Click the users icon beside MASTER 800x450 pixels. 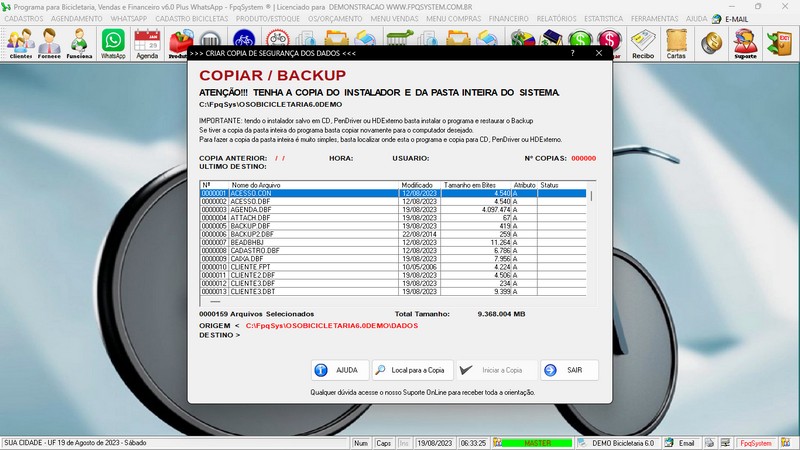497,443
